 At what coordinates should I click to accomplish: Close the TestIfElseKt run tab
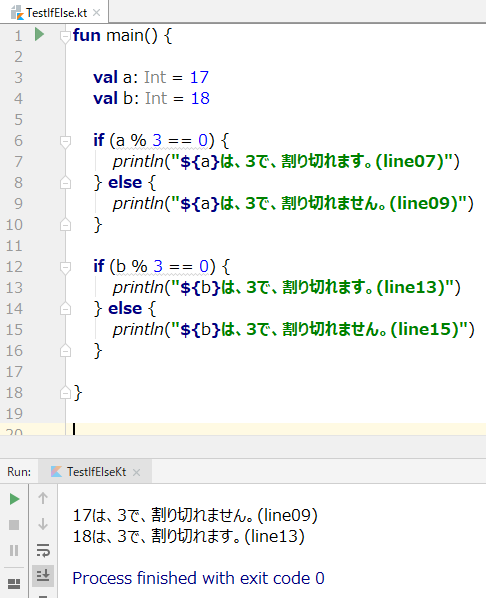point(137,473)
